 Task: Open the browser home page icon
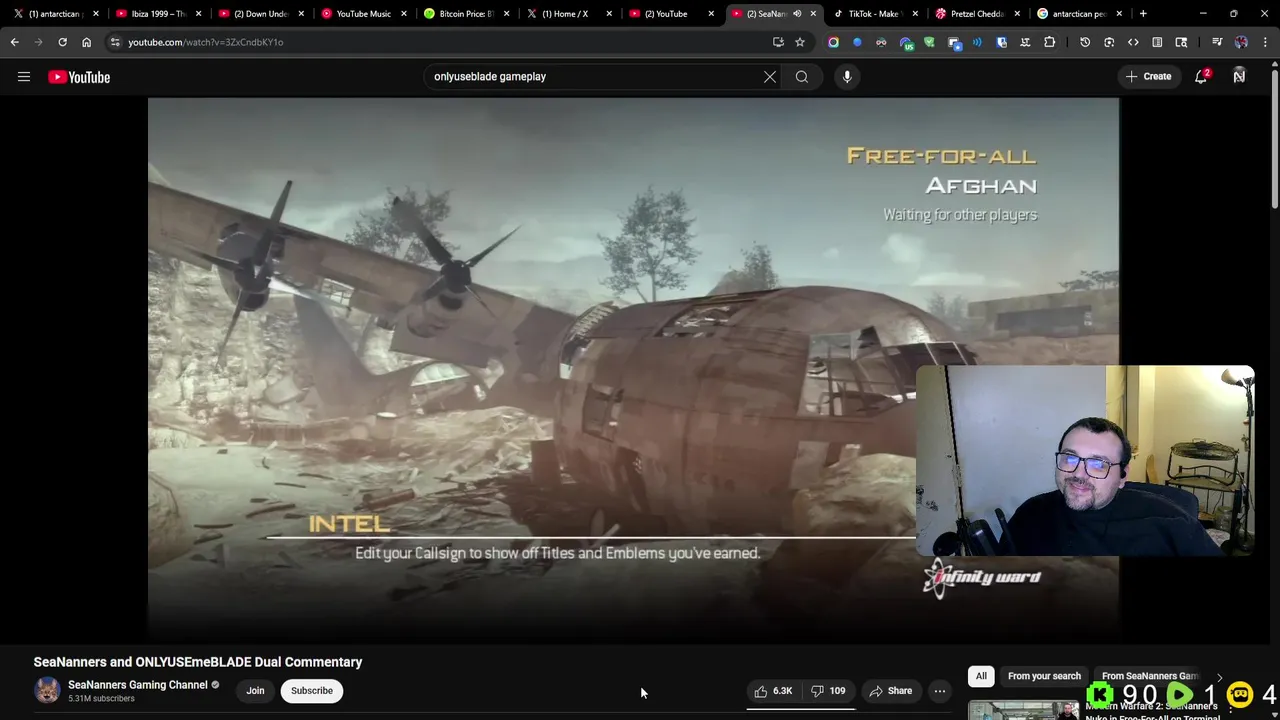pos(86,42)
